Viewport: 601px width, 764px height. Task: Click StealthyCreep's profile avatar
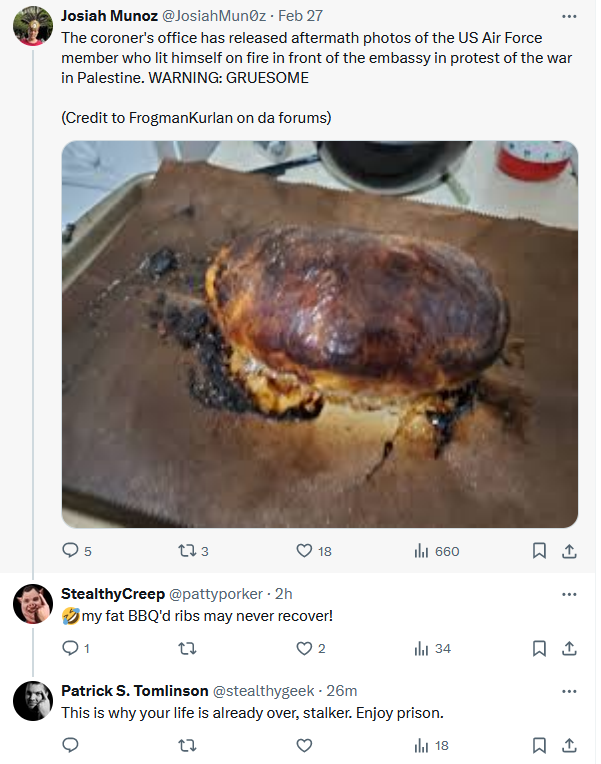pyautogui.click(x=33, y=604)
